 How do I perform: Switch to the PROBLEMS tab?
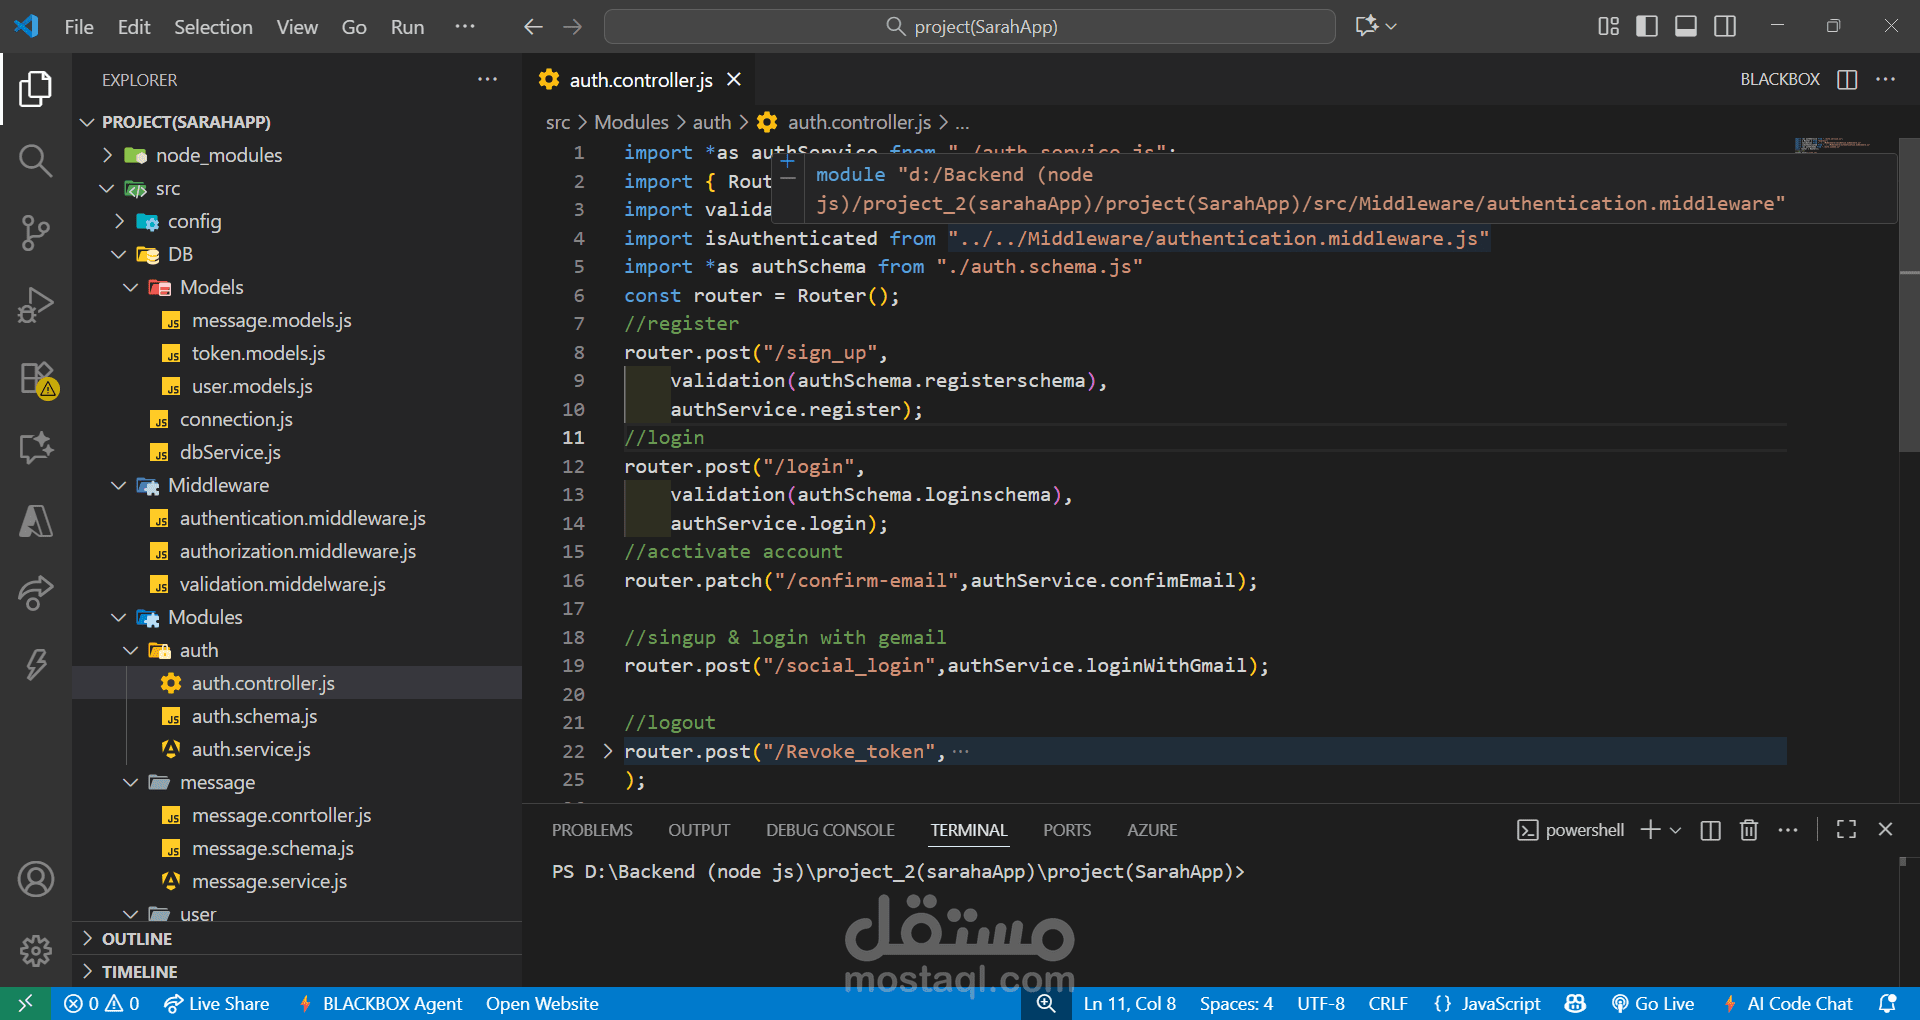pos(591,829)
